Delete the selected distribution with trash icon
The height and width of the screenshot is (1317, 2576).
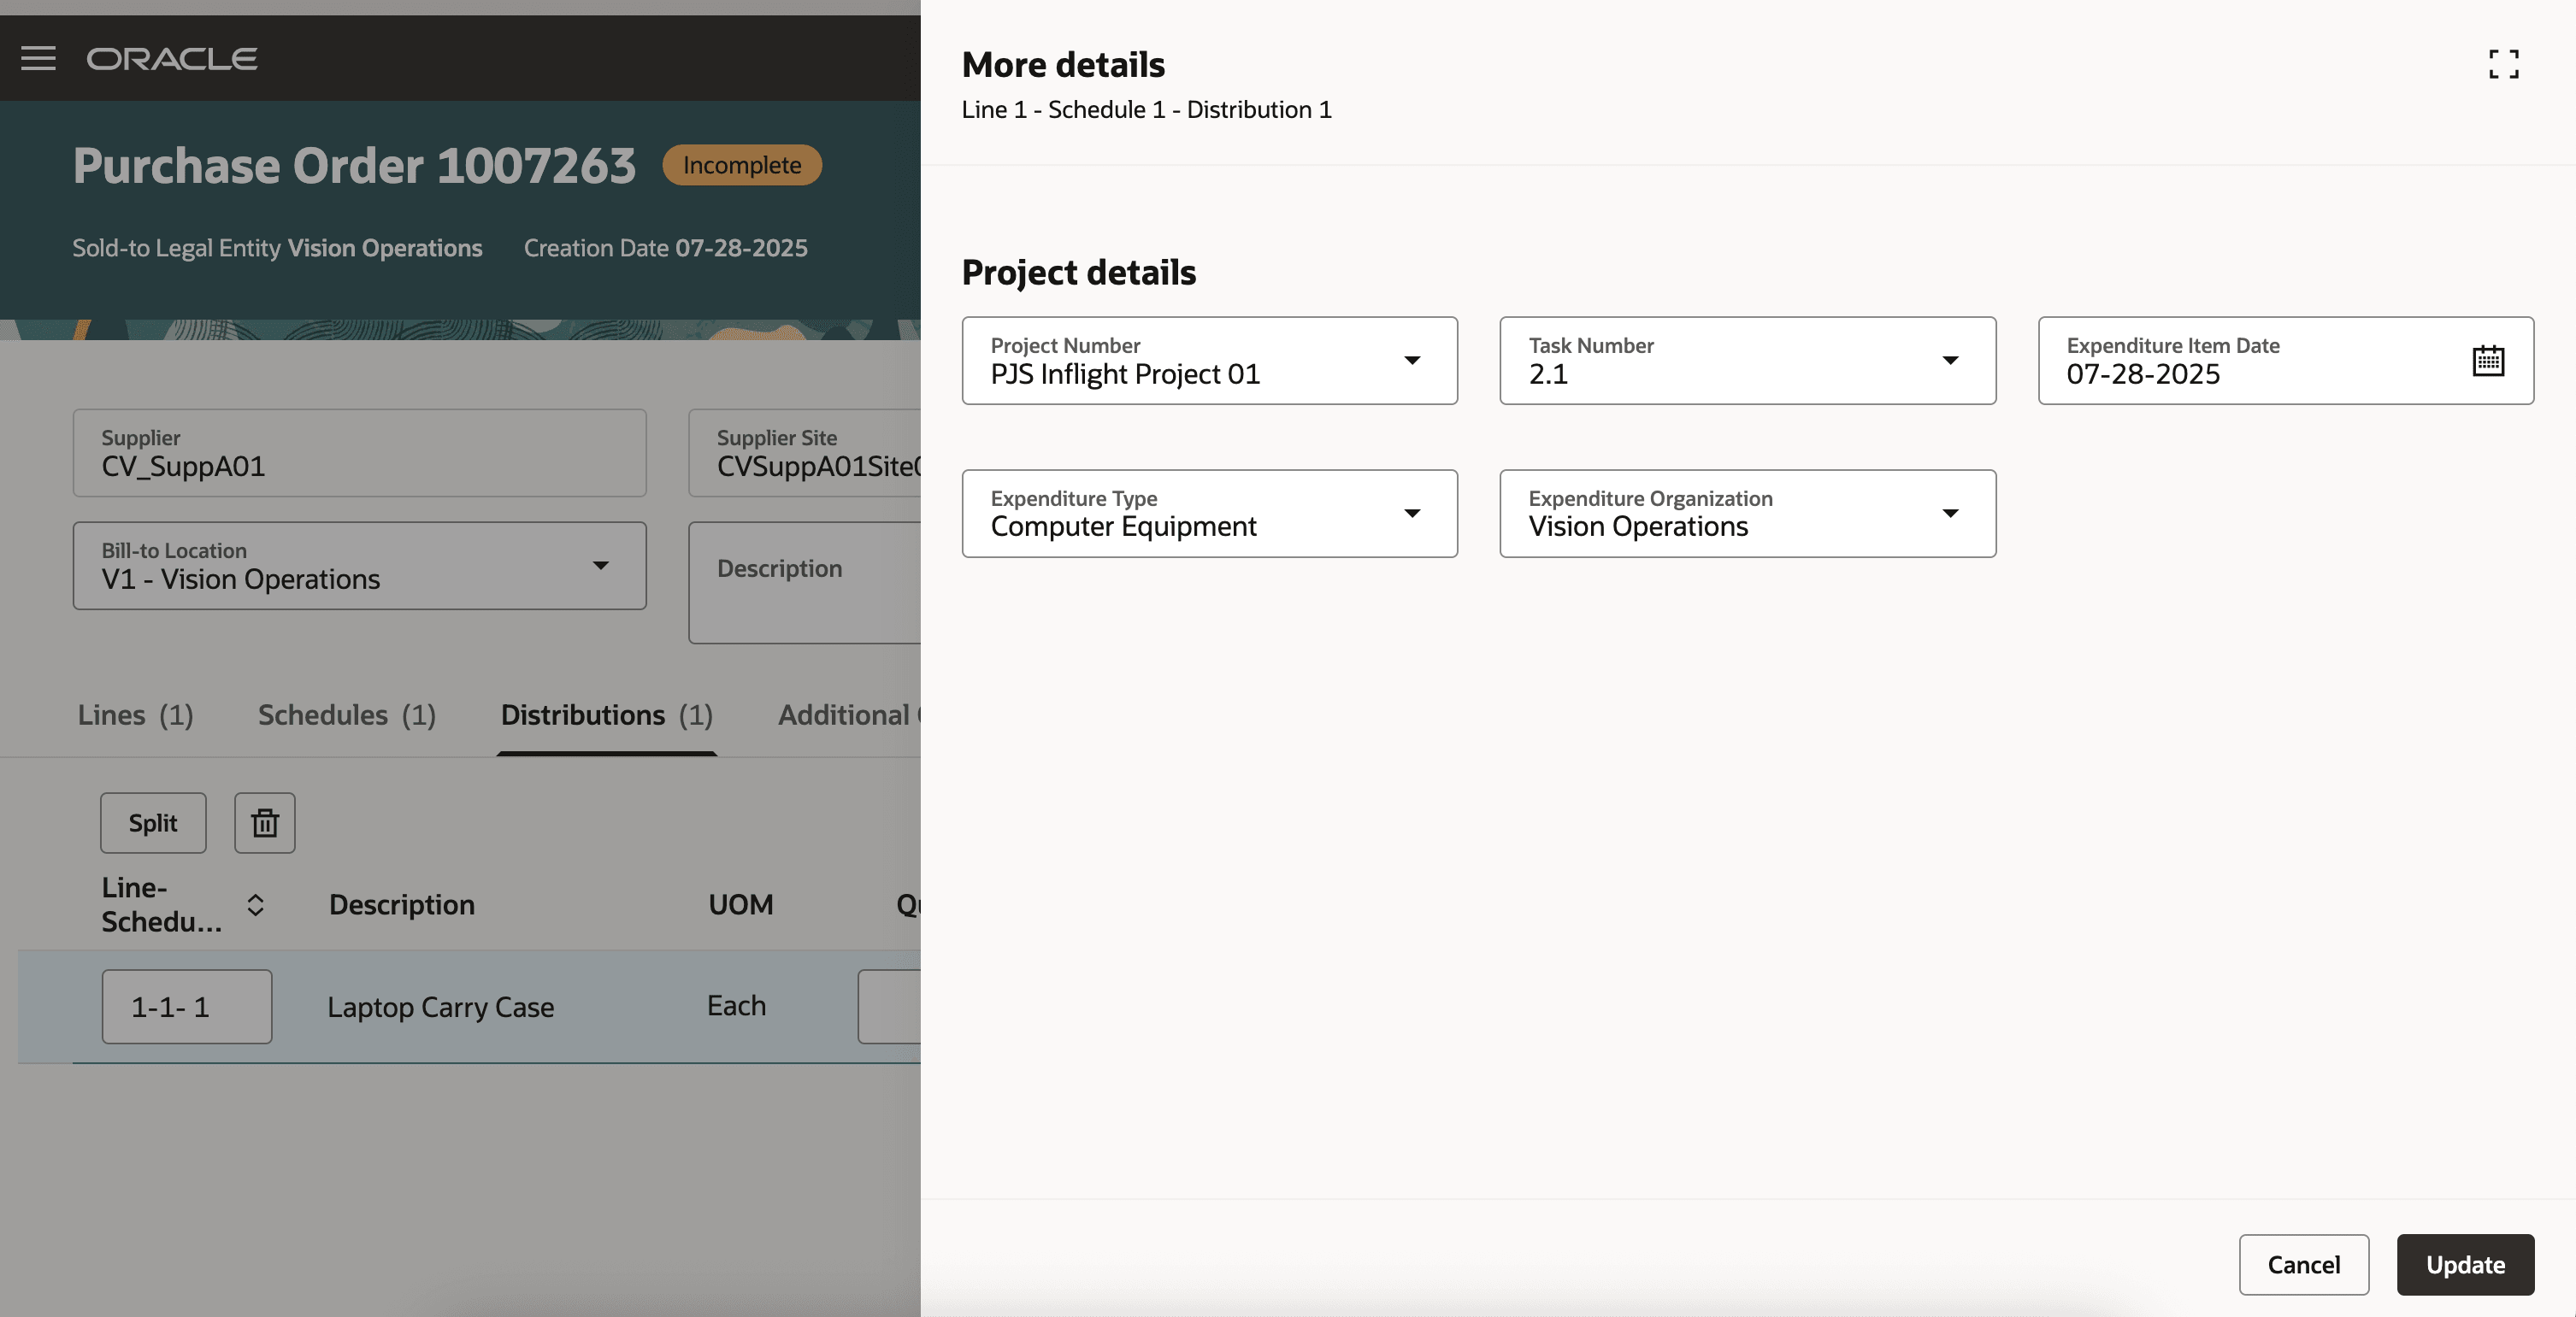[x=264, y=823]
